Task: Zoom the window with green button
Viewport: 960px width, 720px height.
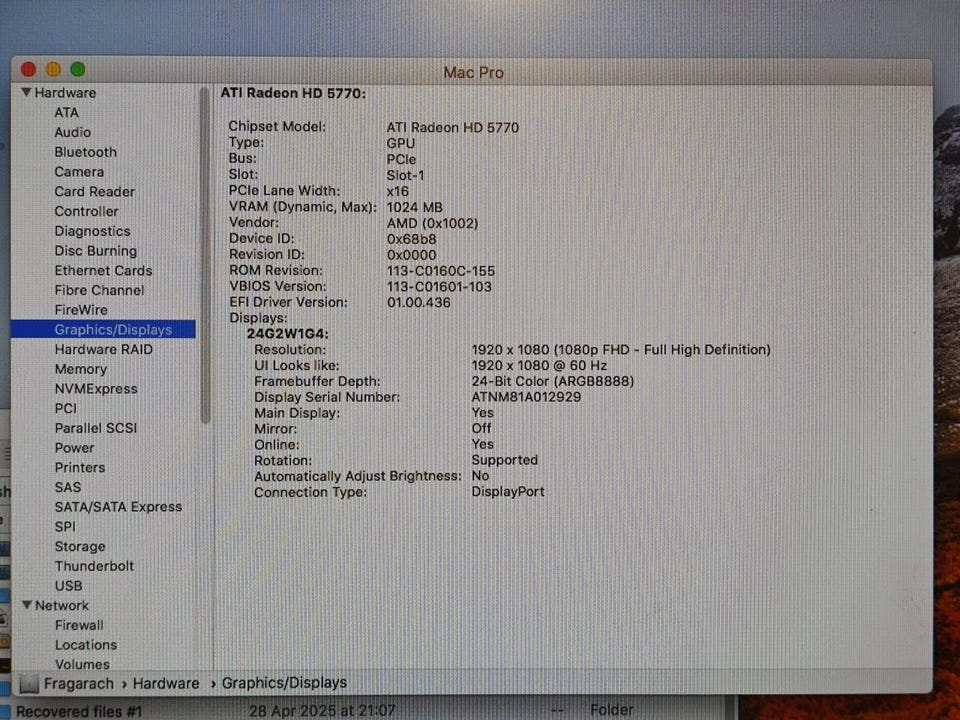Action: [x=78, y=70]
